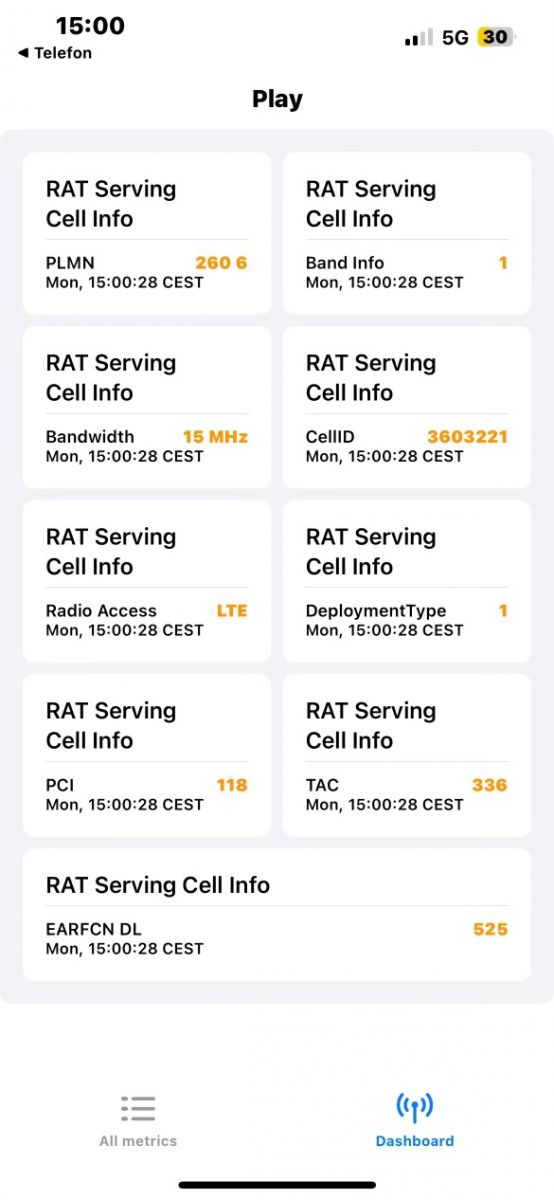Go back to Telefon app
The width and height of the screenshot is (554, 1200).
click(x=55, y=53)
